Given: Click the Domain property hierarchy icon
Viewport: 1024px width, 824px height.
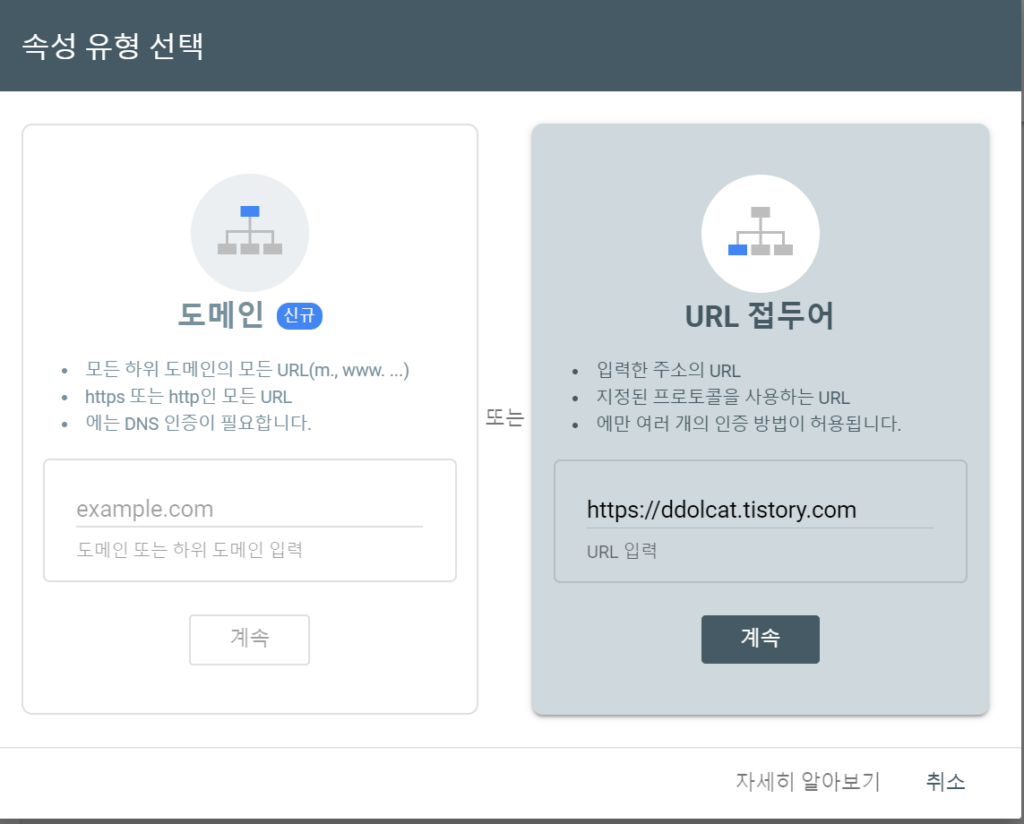Looking at the screenshot, I should (x=250, y=232).
